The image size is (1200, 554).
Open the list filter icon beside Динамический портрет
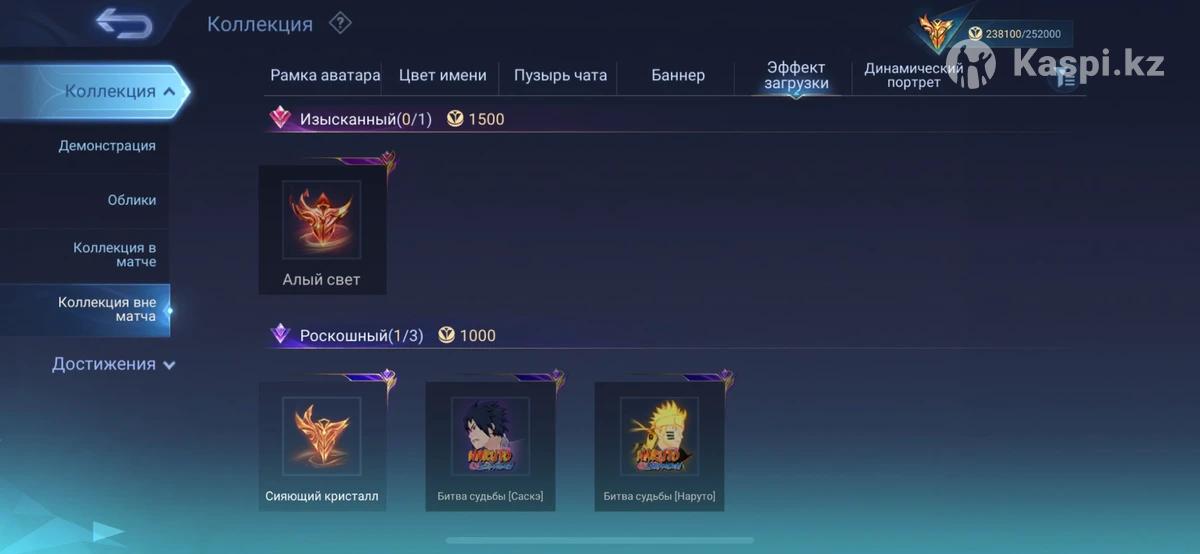(1066, 78)
